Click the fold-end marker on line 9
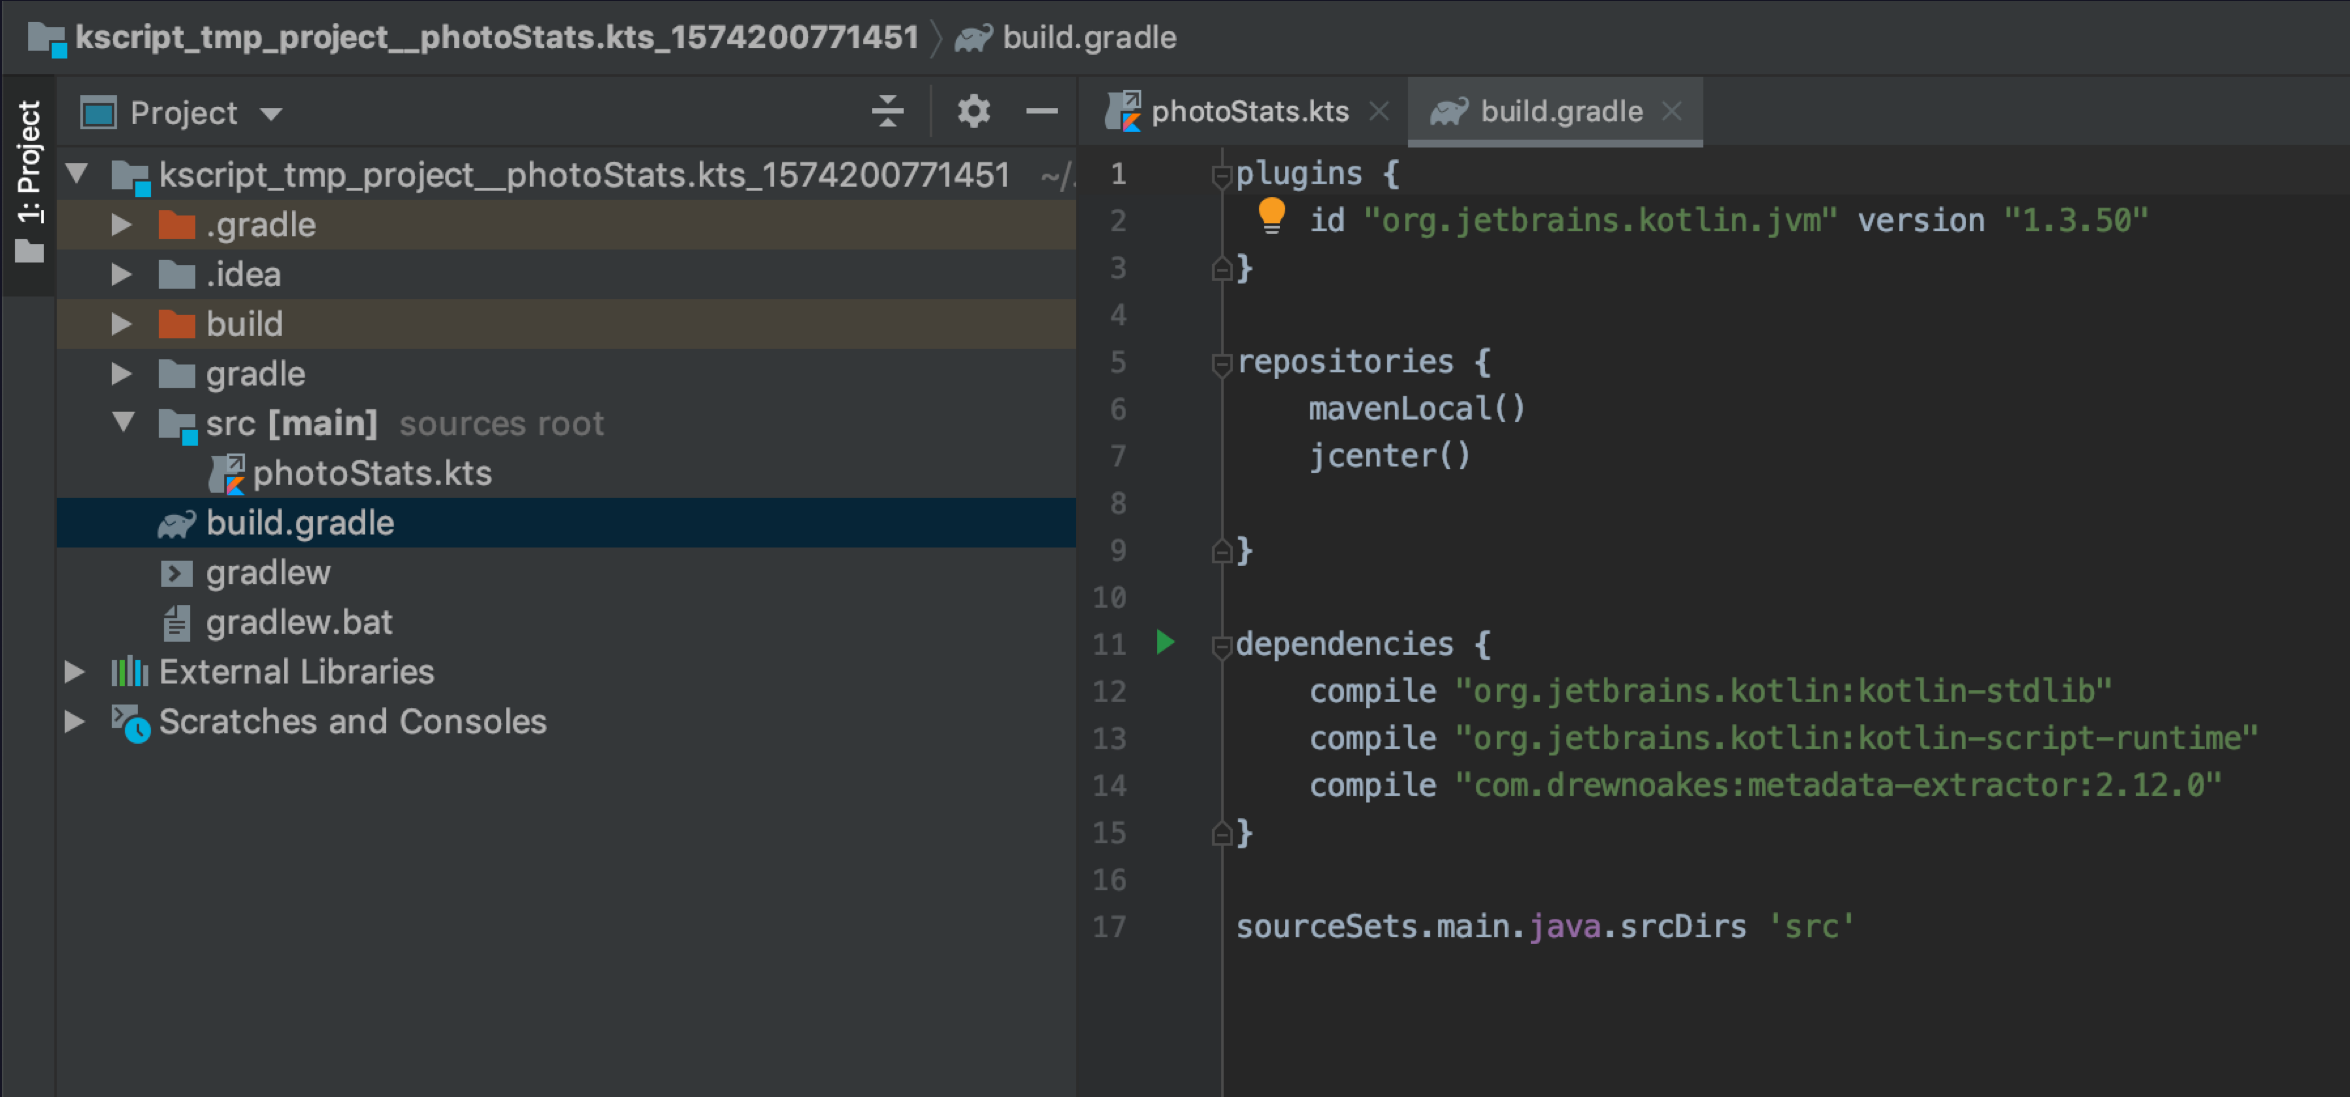Viewport: 2350px width, 1097px height. [1221, 550]
